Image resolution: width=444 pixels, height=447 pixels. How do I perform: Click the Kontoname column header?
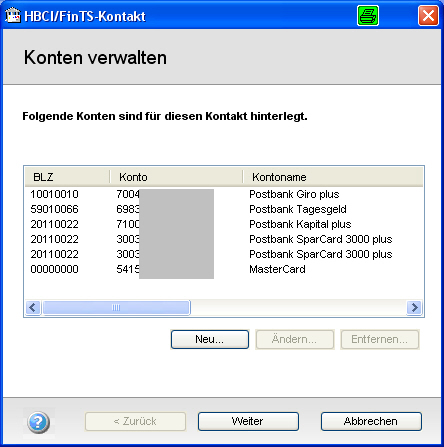click(x=333, y=177)
